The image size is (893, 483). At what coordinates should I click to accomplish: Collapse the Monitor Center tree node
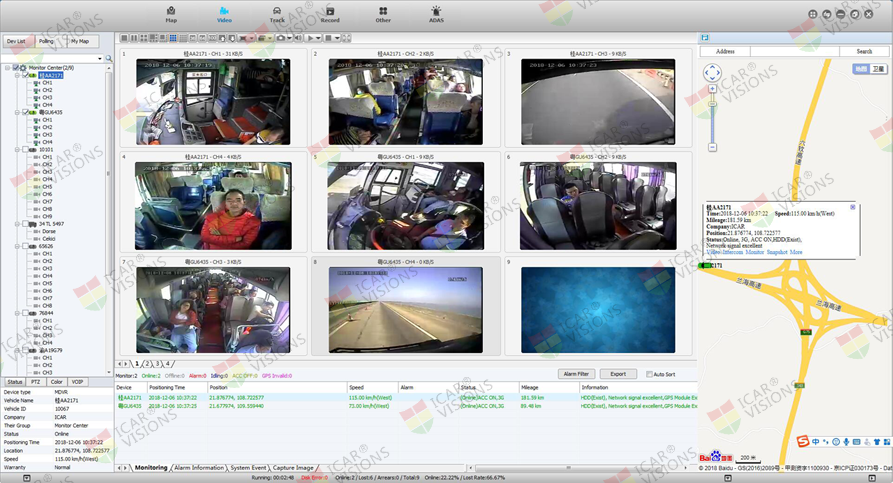point(7,68)
